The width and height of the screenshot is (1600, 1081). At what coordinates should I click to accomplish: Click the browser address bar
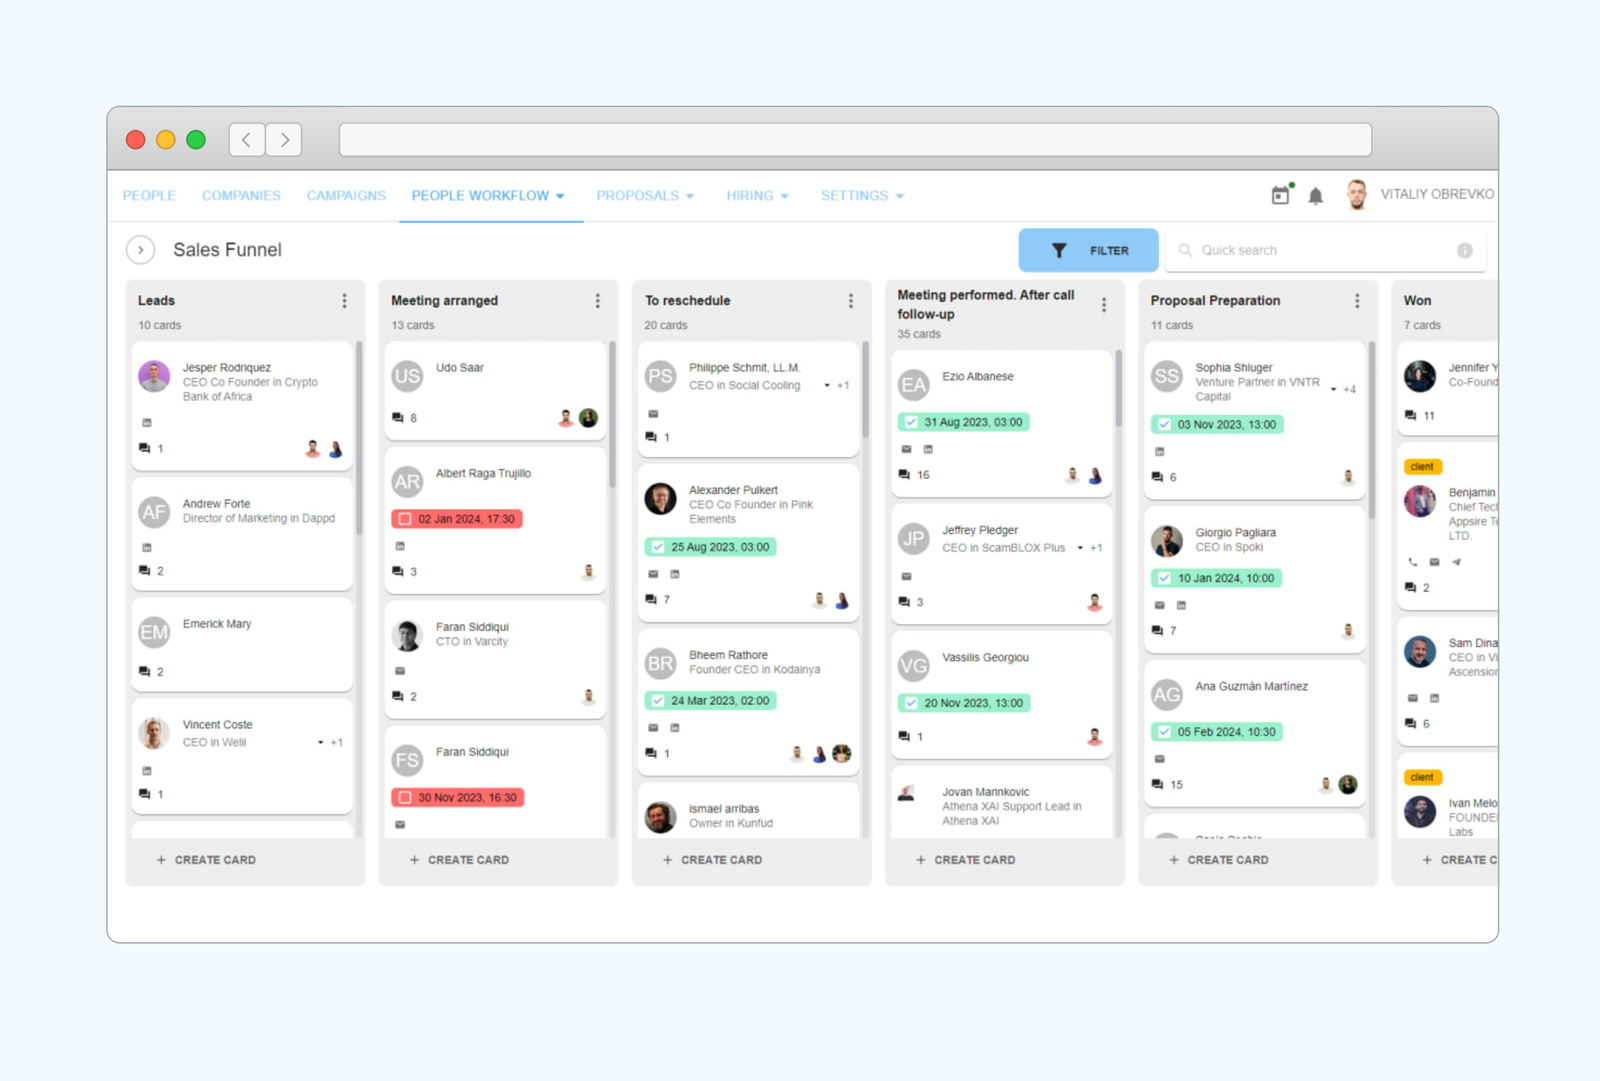(855, 140)
